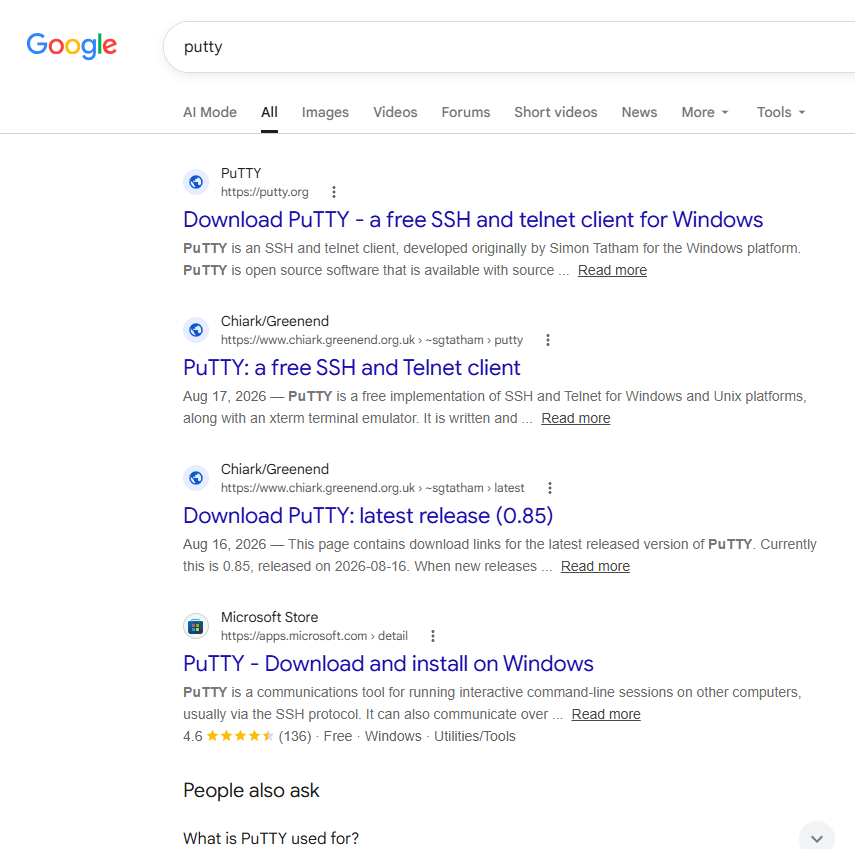Open the Videos tab

tap(395, 112)
